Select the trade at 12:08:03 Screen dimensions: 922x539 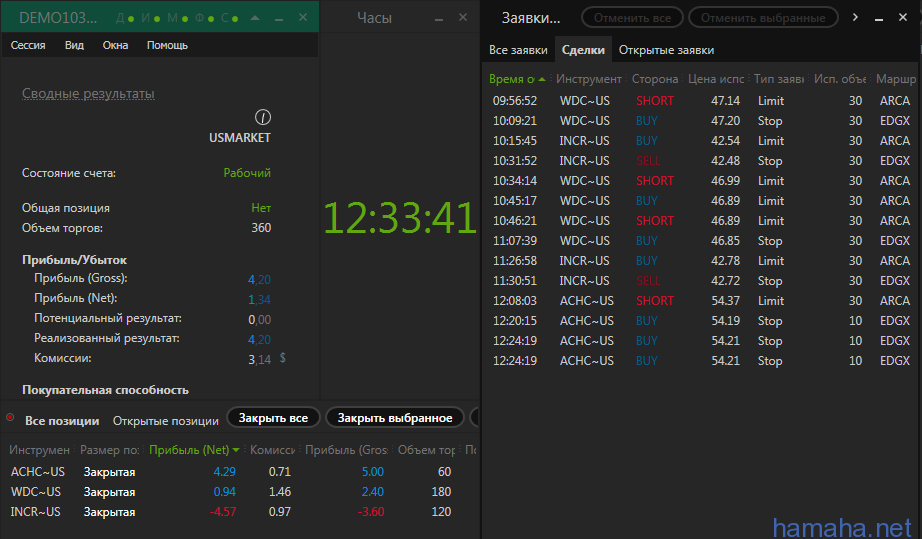701,300
